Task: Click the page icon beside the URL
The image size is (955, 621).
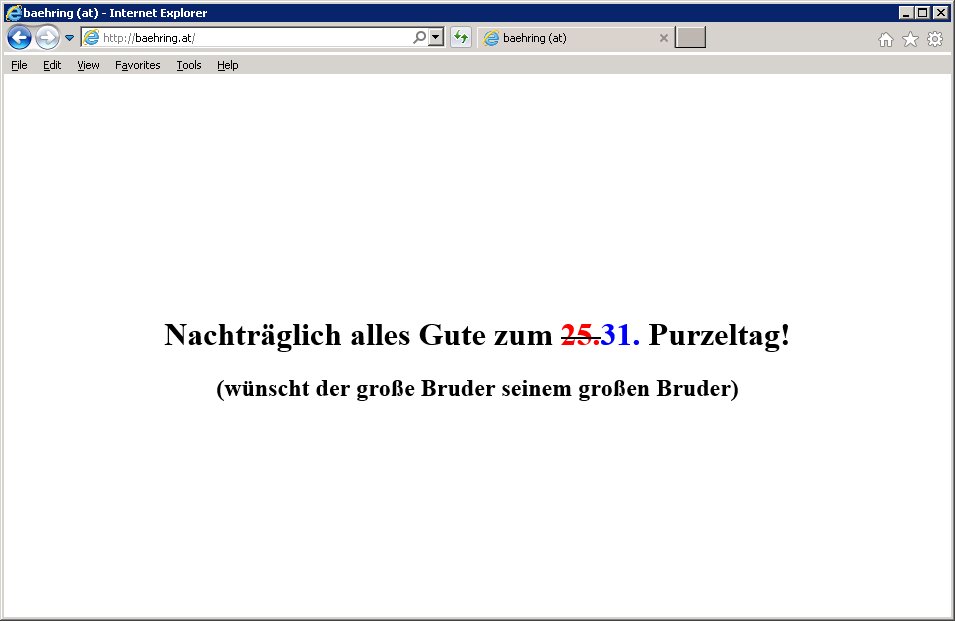Action: [92, 38]
